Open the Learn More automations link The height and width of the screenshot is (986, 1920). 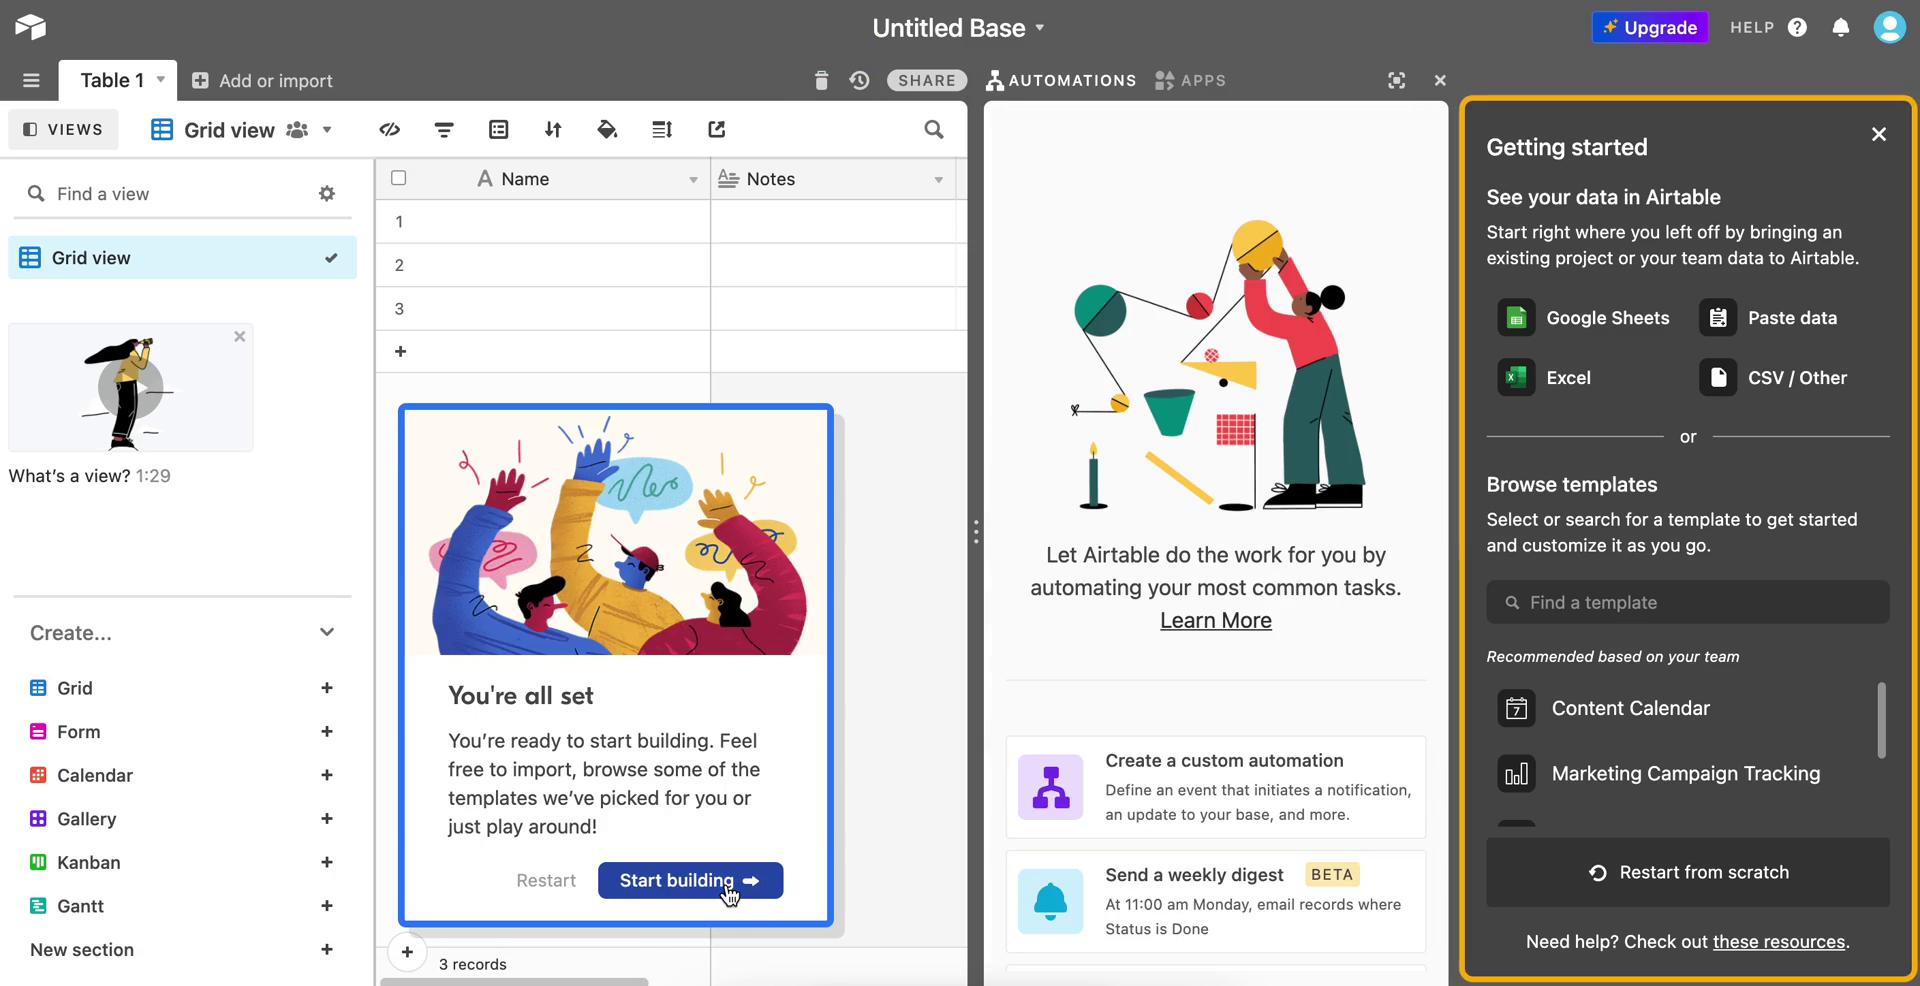pos(1216,620)
